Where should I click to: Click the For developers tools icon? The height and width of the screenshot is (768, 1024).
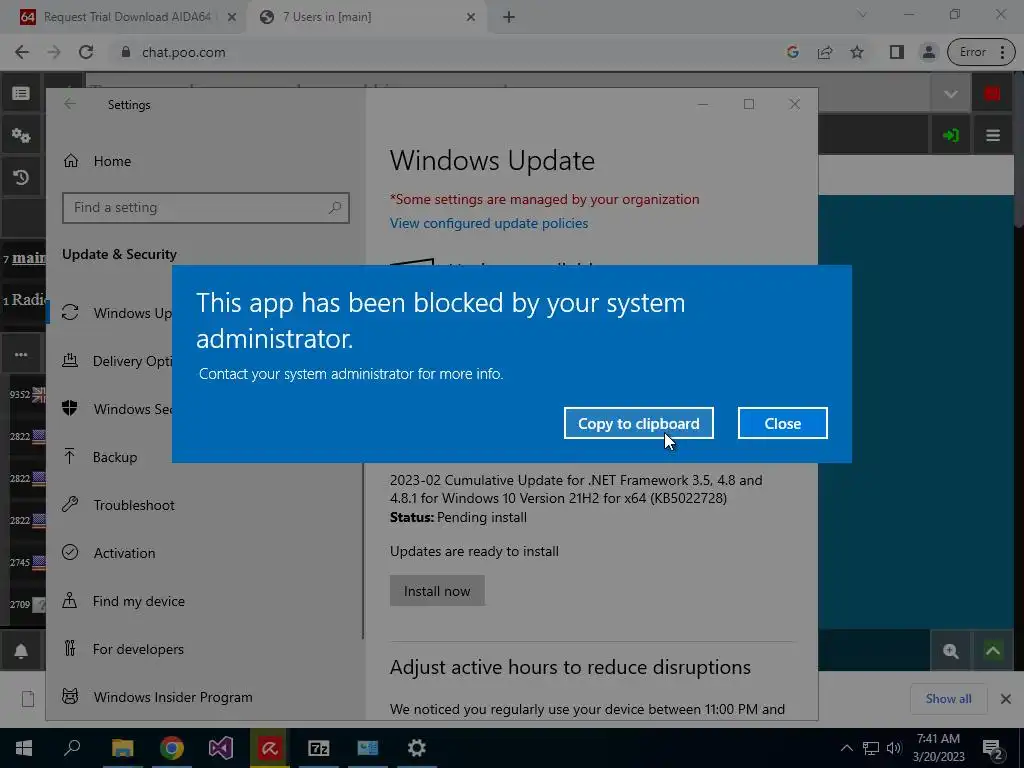point(70,648)
